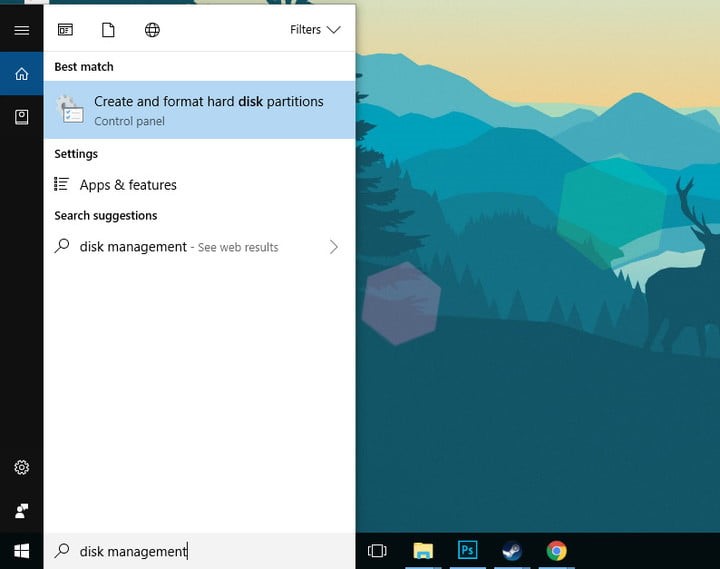Expand the hamburger menu in search sidebar
720x569 pixels.
22,30
